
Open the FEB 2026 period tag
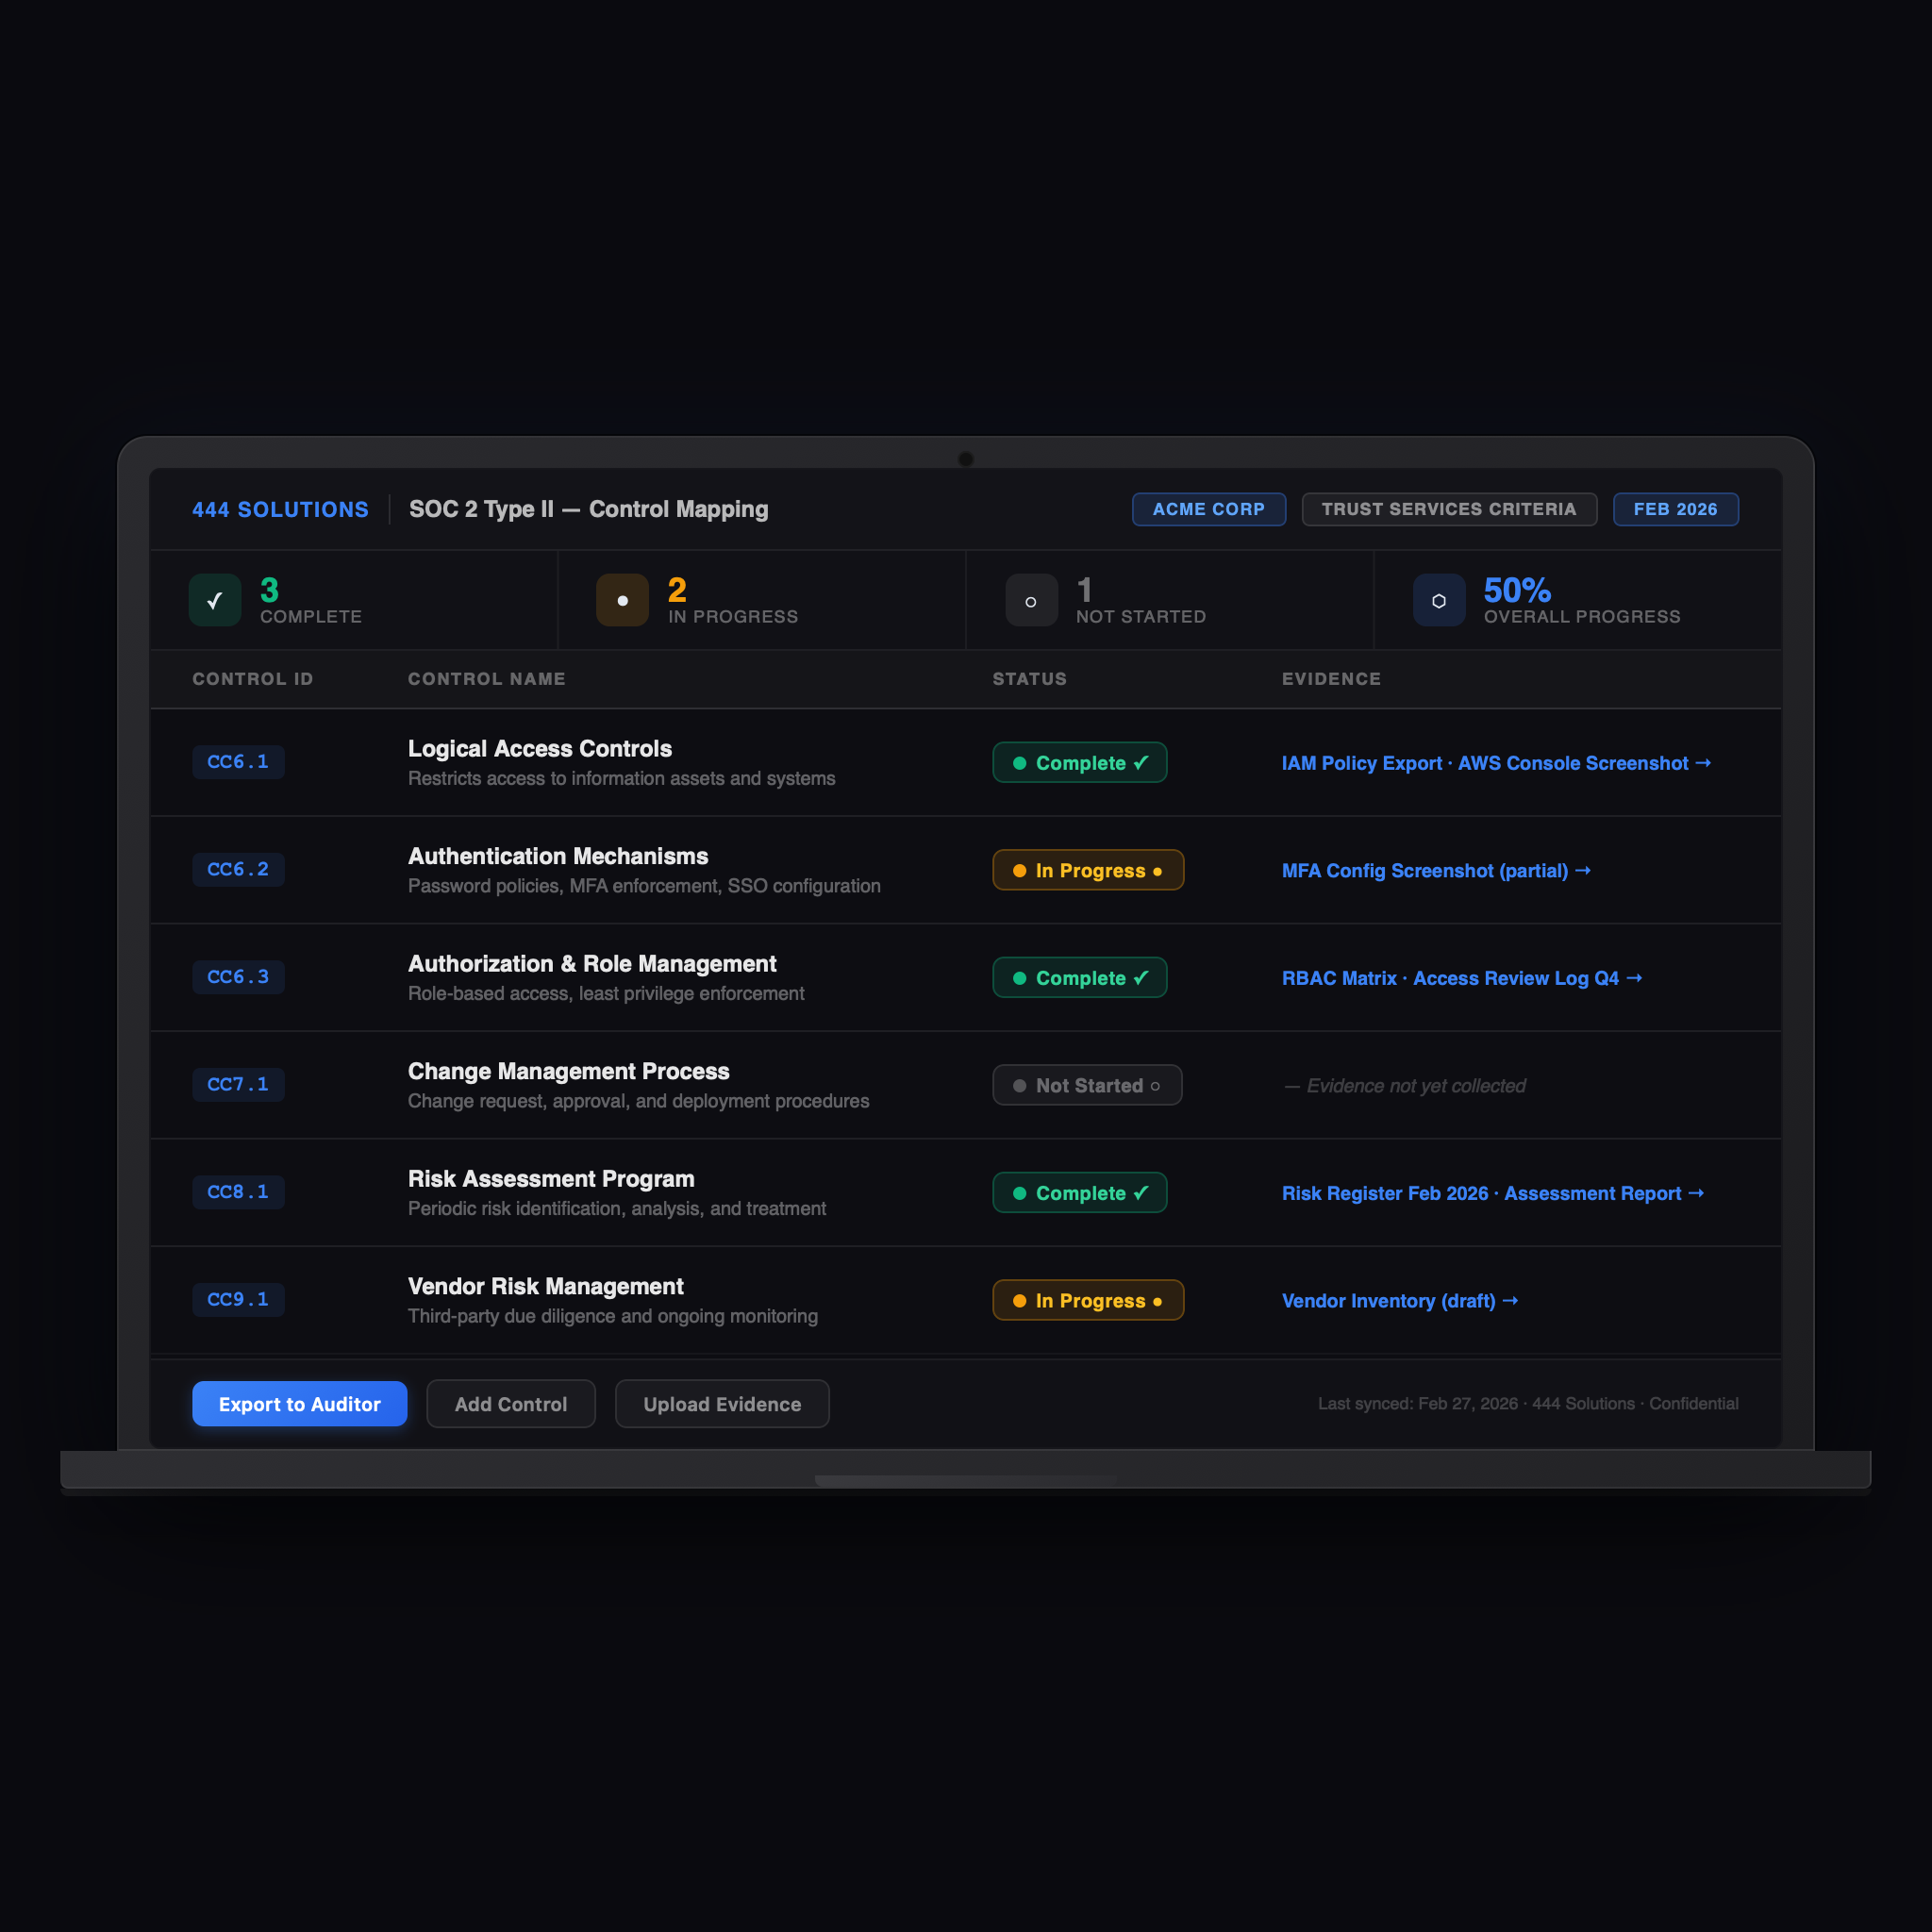pyautogui.click(x=1675, y=509)
